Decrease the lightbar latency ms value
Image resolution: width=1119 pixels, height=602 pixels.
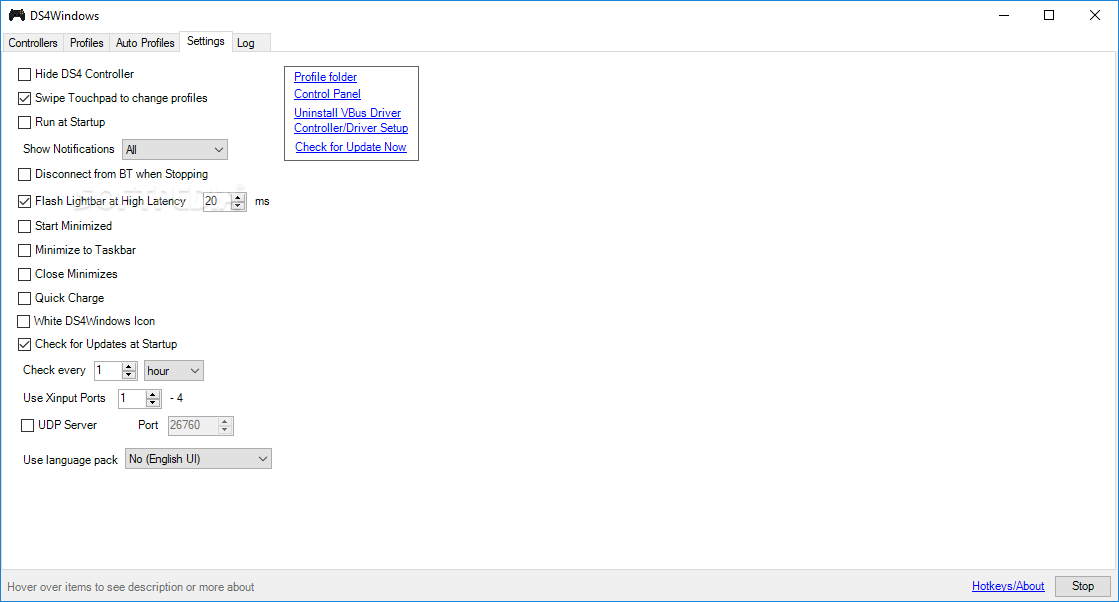tap(238, 206)
